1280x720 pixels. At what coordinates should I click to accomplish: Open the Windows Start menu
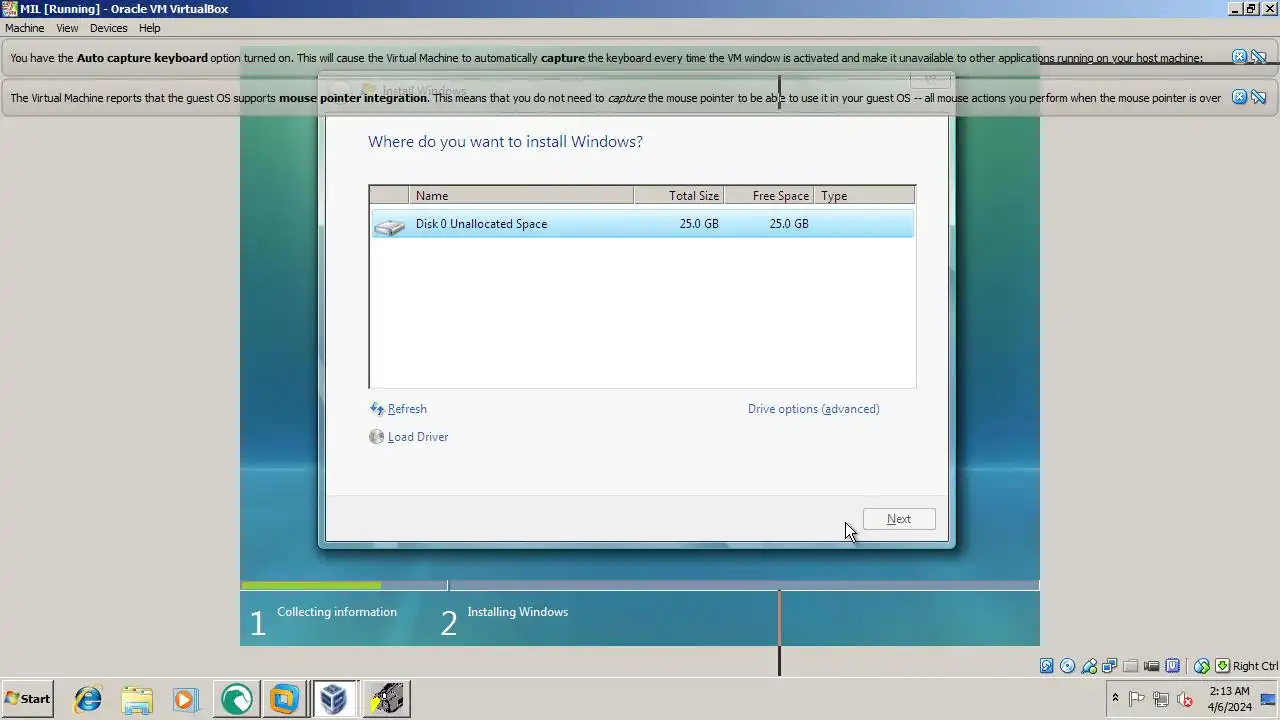click(x=28, y=699)
